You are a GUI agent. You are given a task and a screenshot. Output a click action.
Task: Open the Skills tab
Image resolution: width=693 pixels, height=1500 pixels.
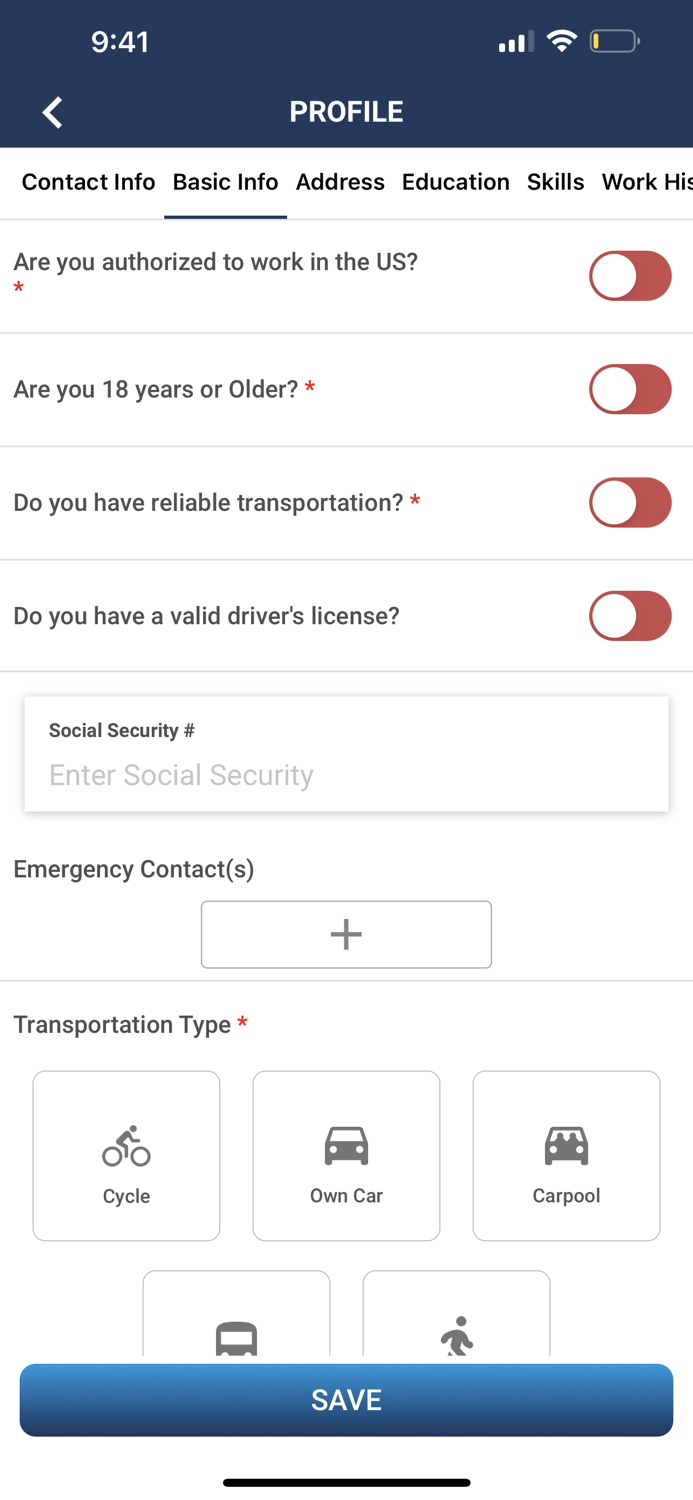click(556, 182)
